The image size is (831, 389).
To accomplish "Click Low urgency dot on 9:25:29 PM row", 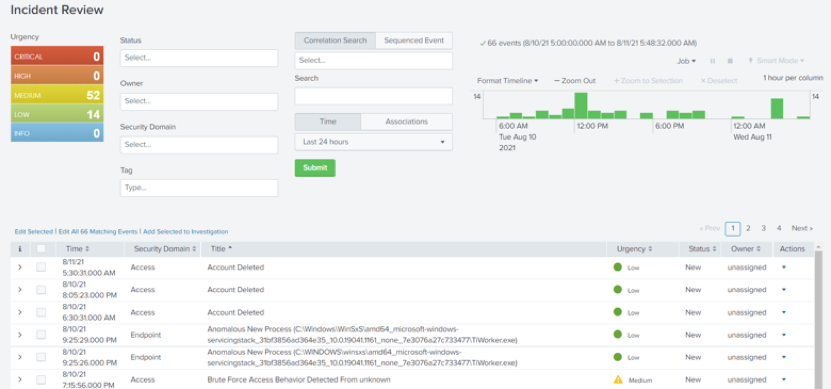I will coord(617,334).
